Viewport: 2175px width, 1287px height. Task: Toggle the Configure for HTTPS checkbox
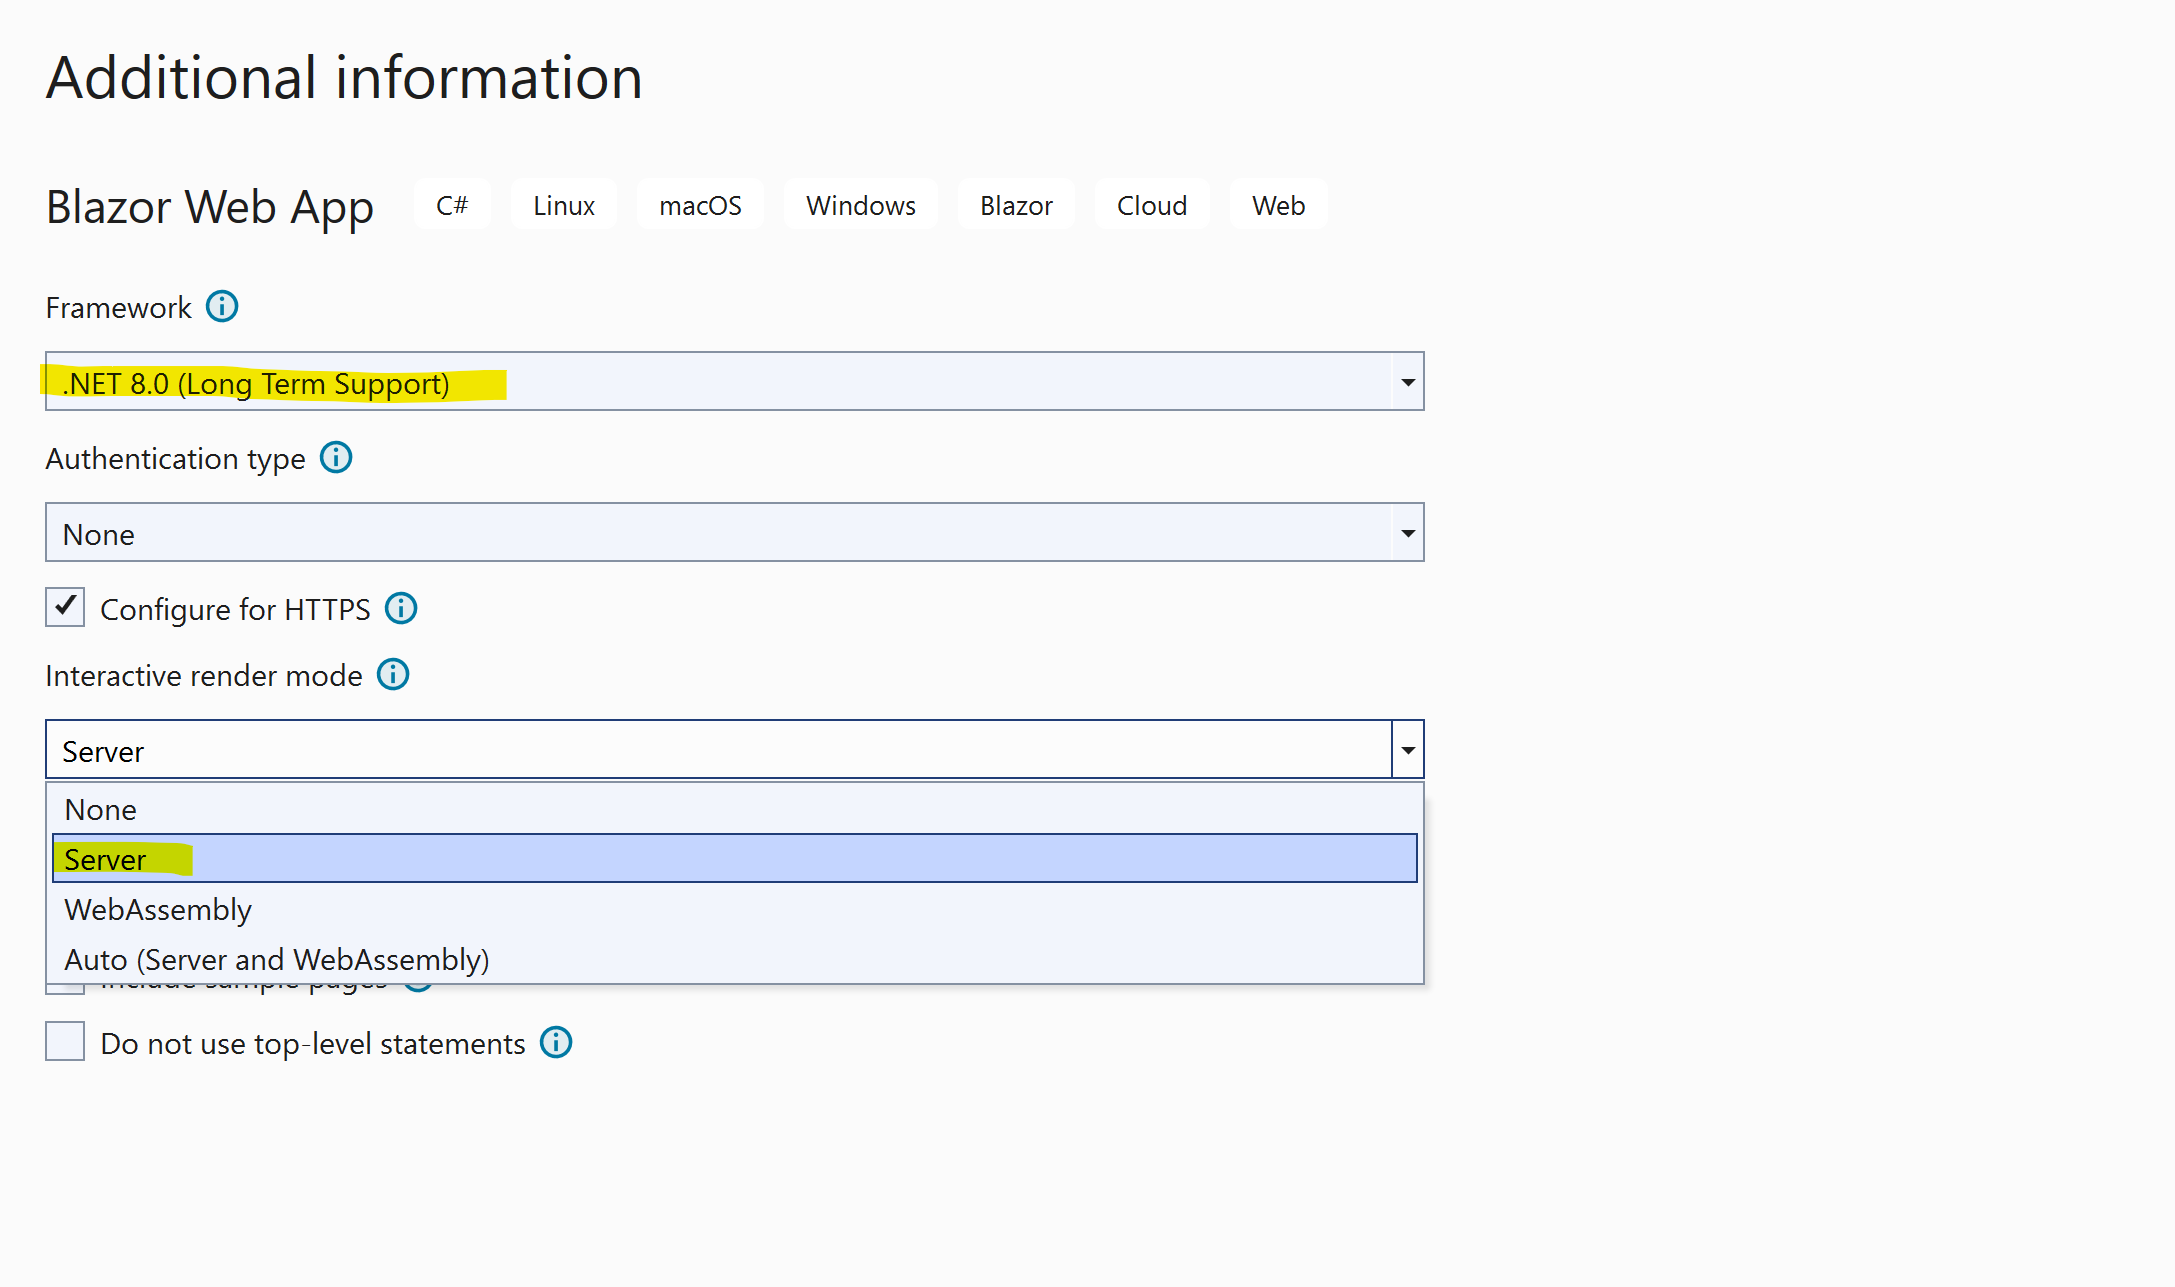(65, 607)
